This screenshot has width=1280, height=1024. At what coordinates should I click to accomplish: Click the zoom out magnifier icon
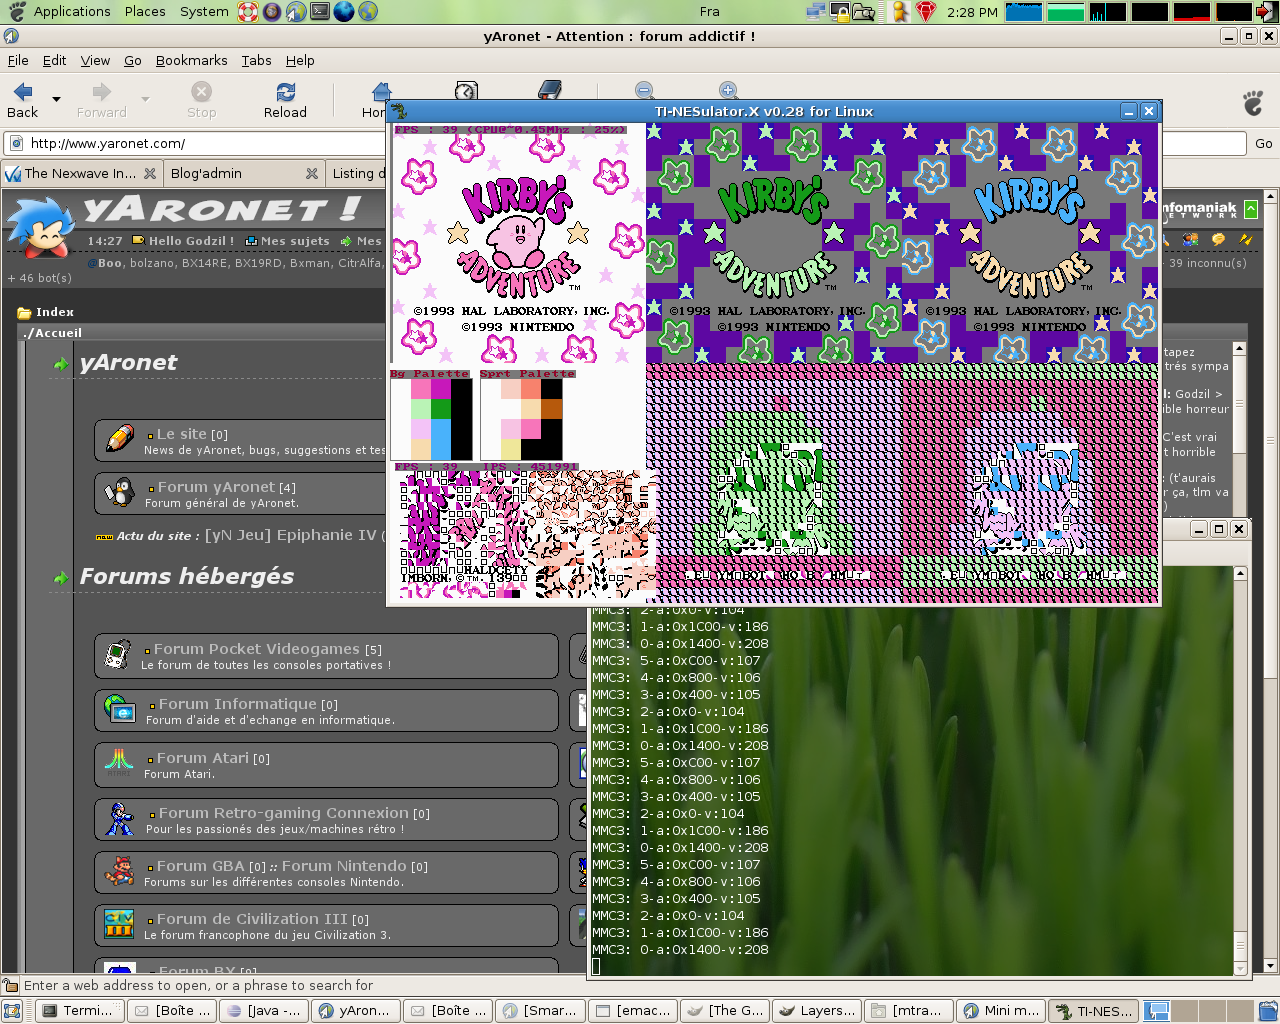(x=644, y=90)
